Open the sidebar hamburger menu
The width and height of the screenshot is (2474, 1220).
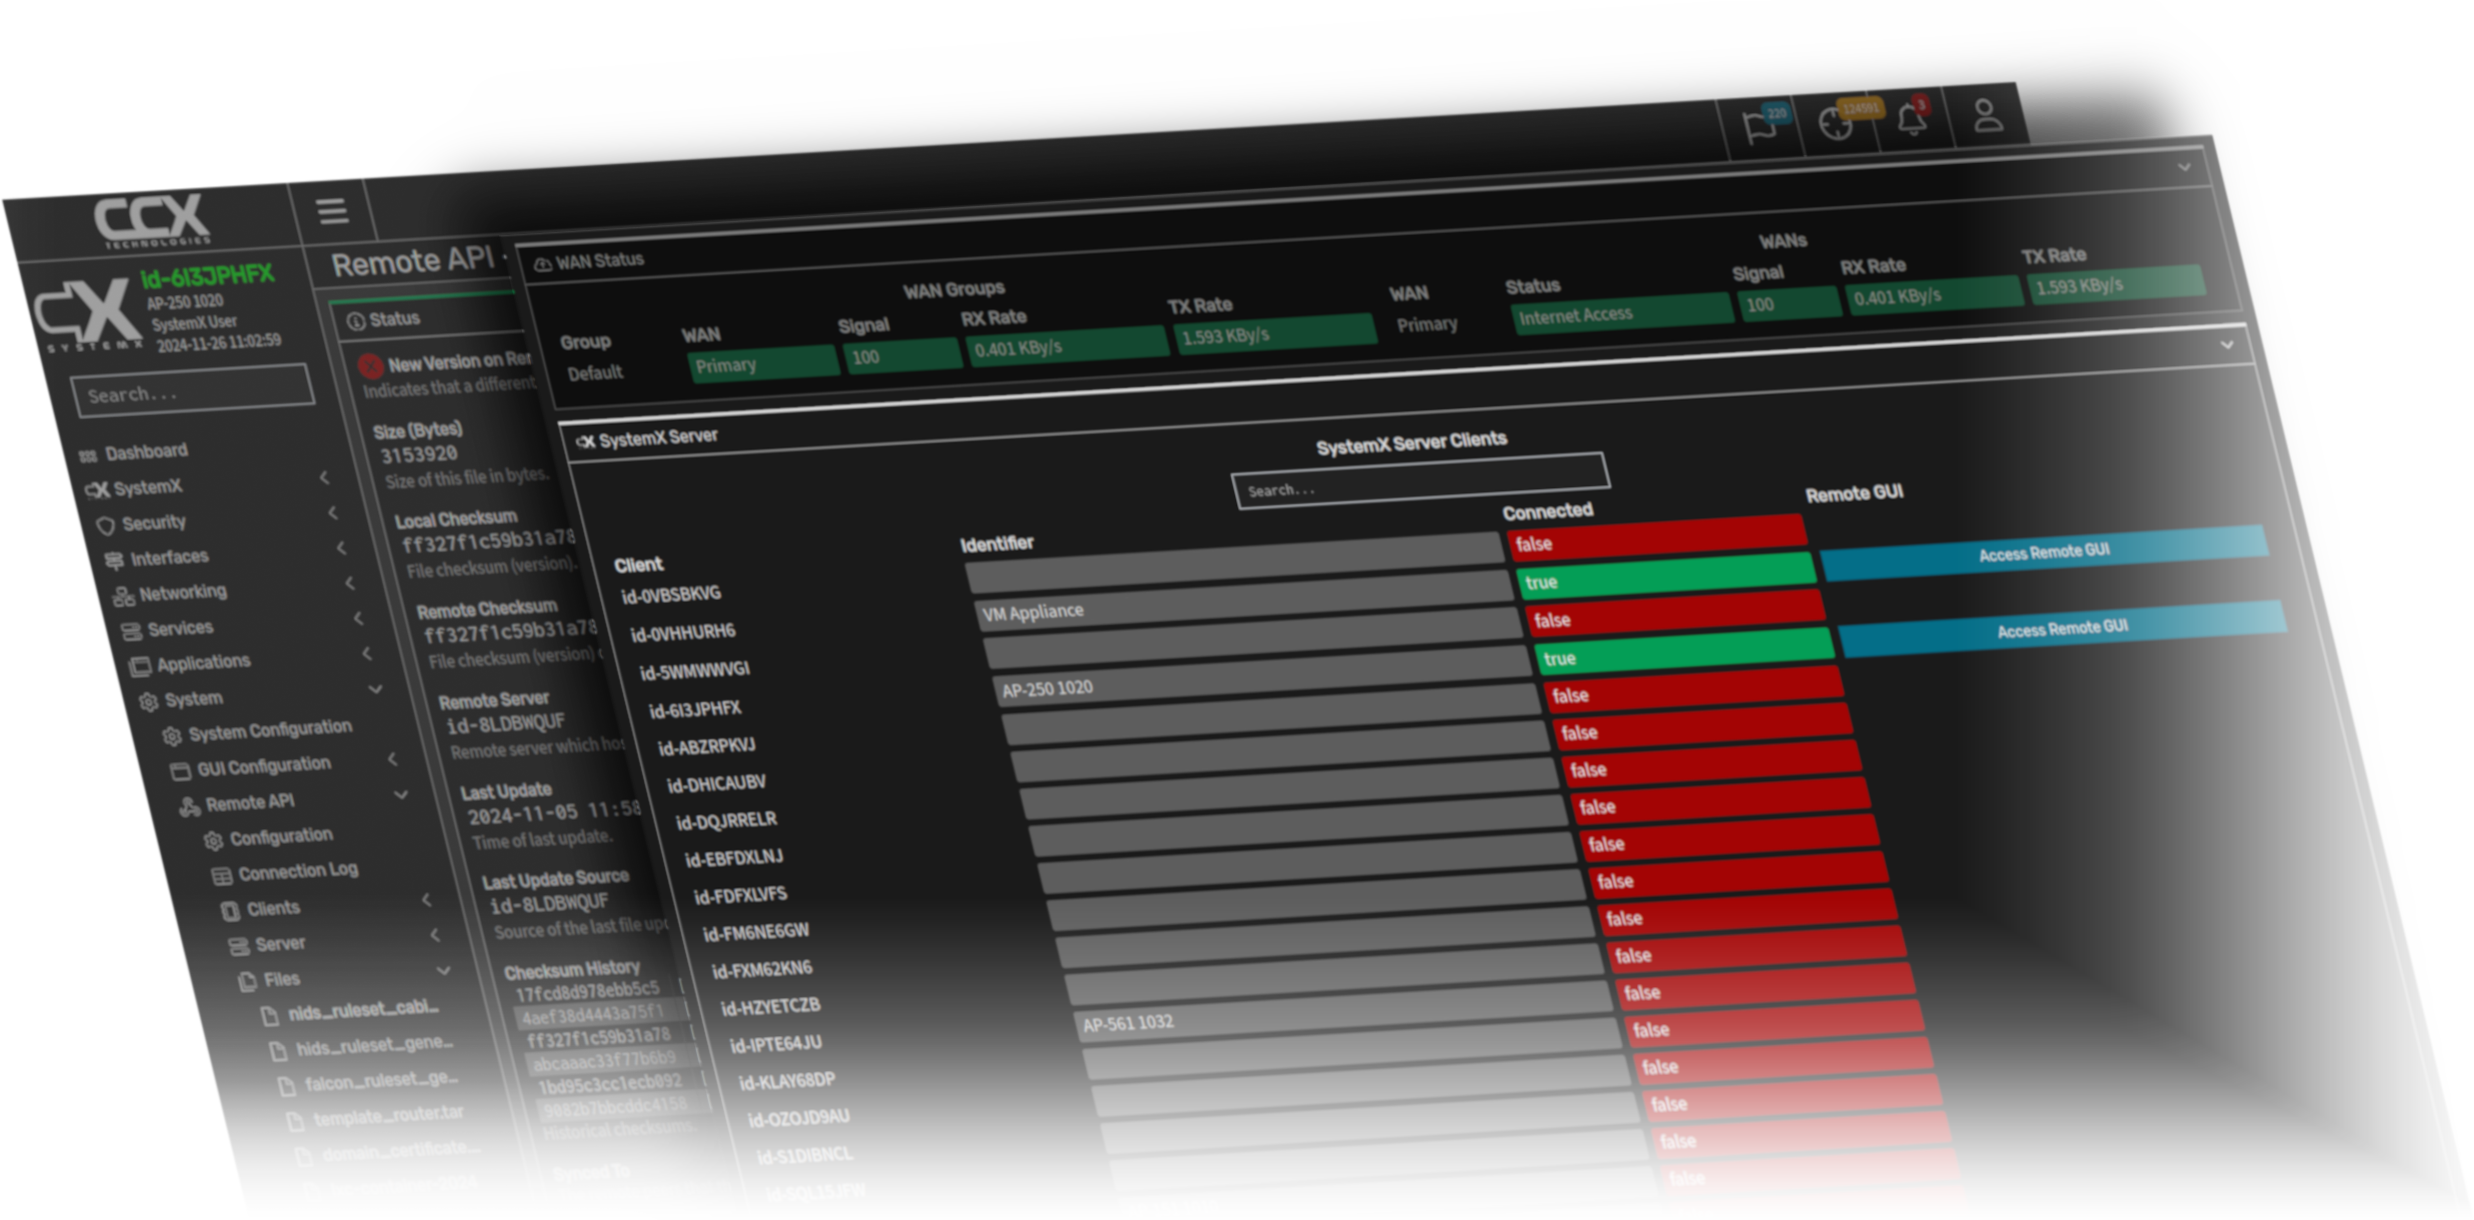331,211
